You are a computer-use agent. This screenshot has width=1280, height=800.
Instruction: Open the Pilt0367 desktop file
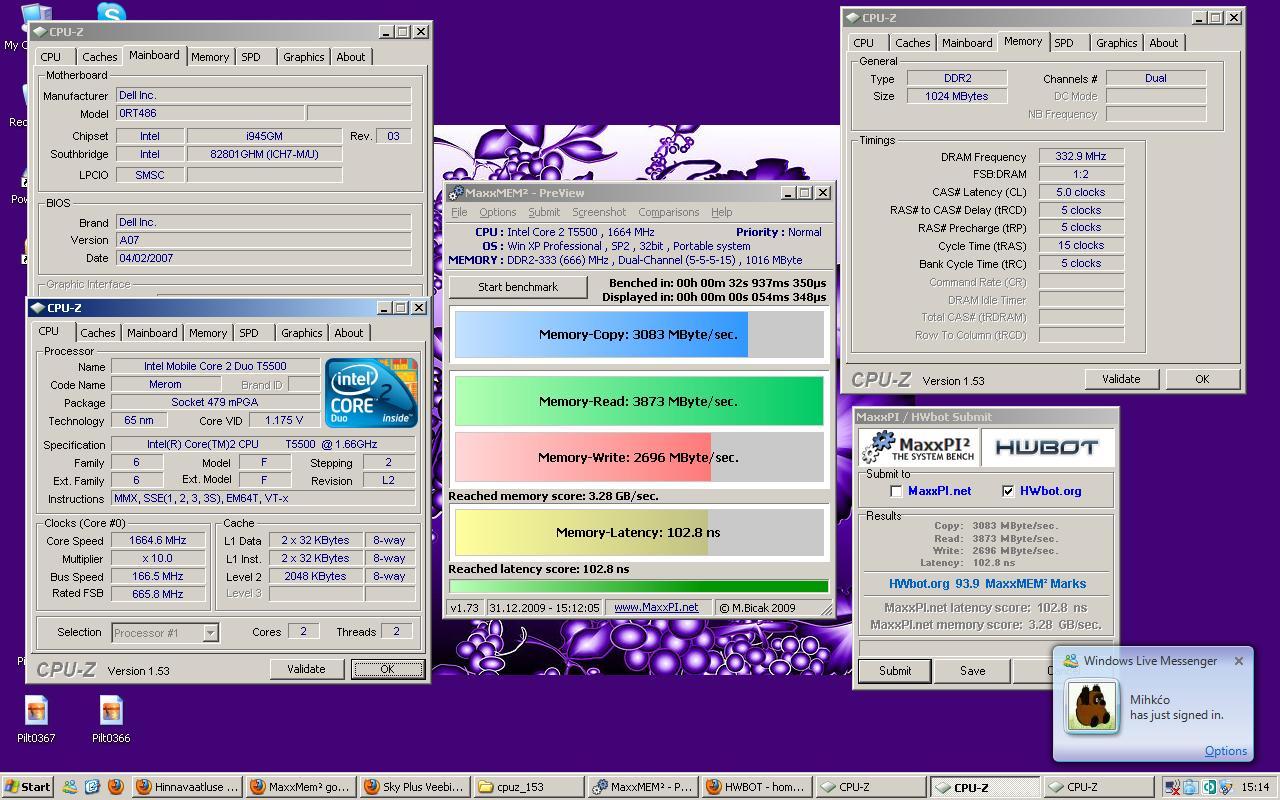36,720
